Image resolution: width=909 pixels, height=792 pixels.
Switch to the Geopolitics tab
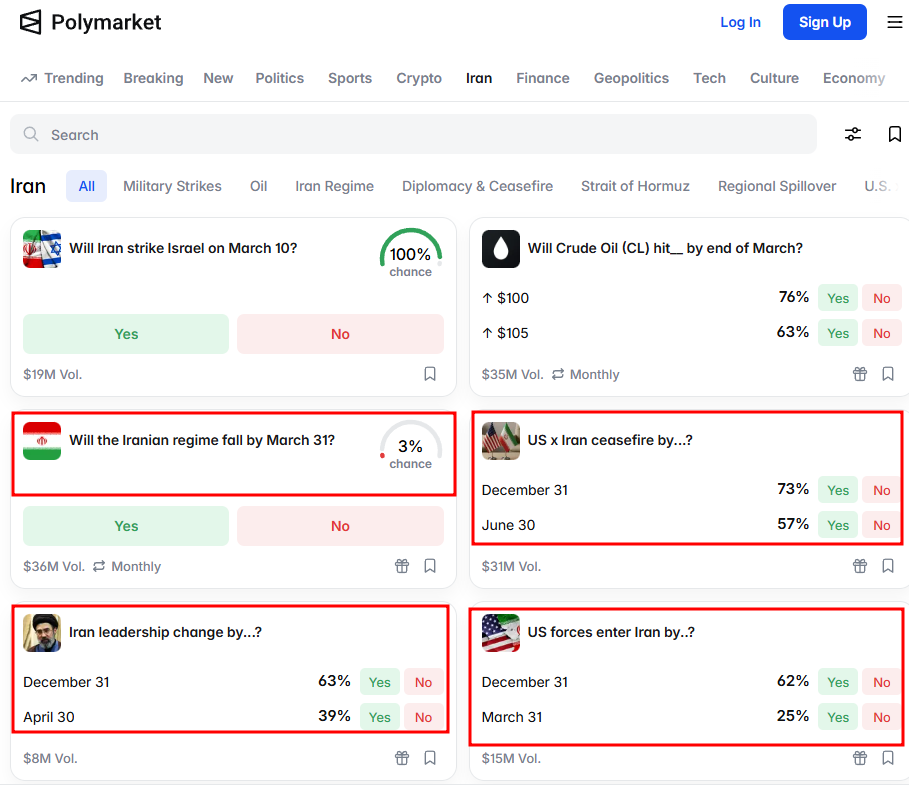point(631,78)
